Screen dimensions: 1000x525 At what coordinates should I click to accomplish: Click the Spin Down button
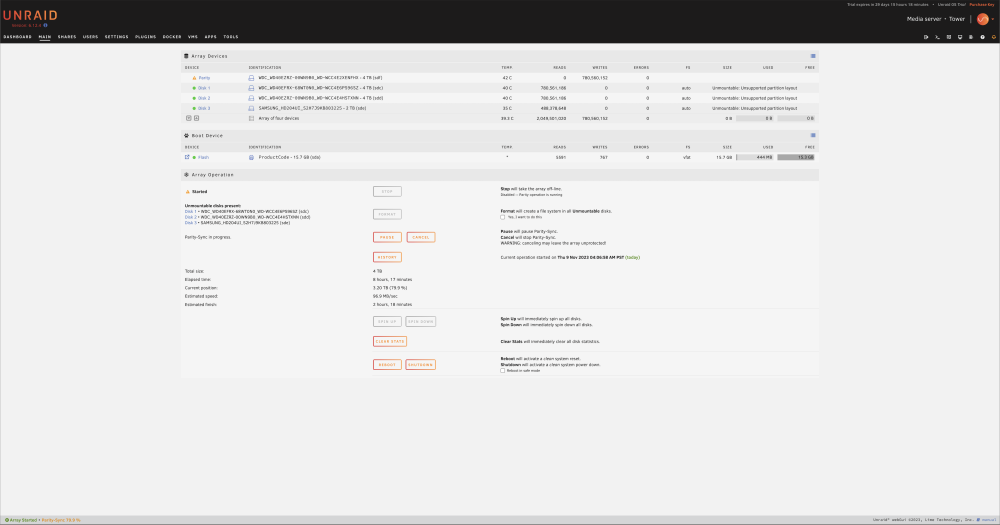(421, 322)
